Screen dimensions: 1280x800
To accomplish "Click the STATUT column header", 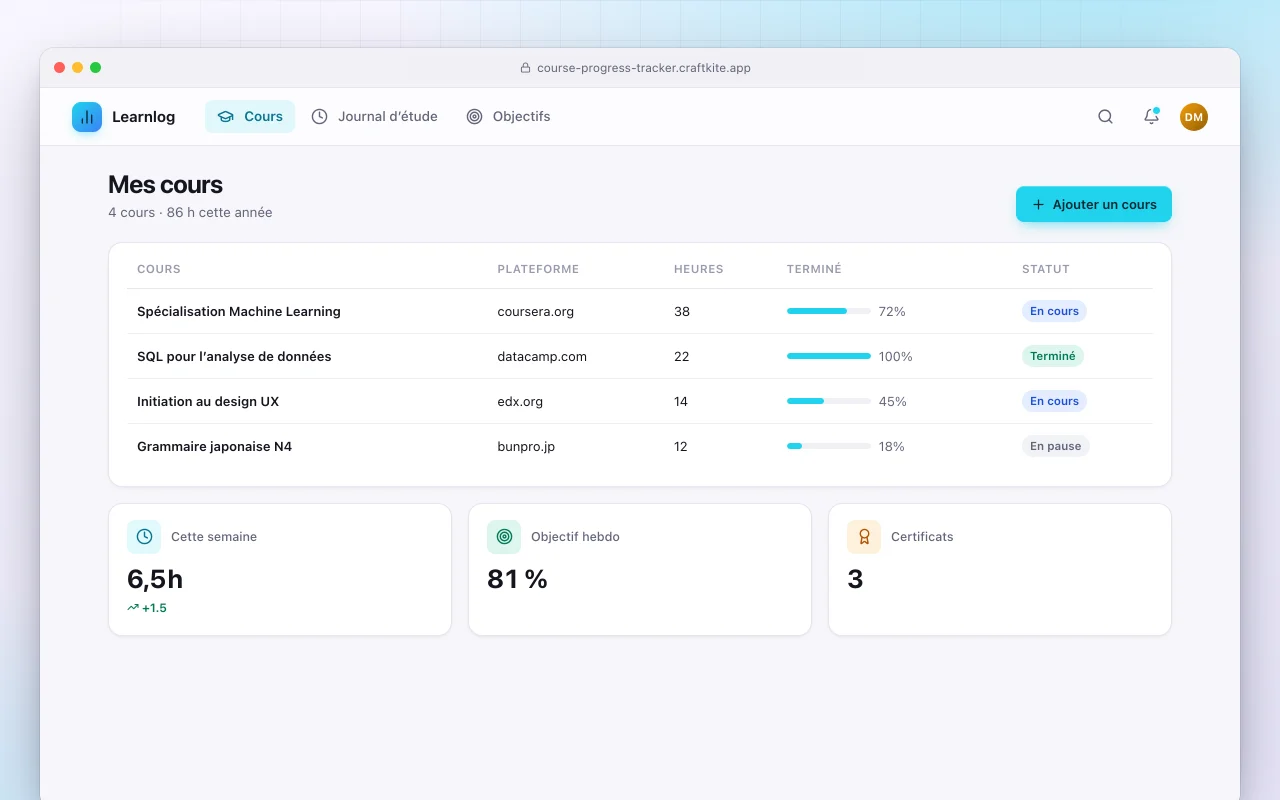I will pyautogui.click(x=1046, y=269).
